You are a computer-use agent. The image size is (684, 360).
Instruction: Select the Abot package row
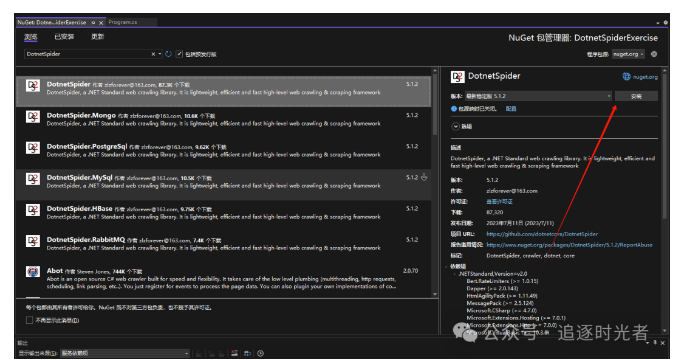tap(223, 278)
